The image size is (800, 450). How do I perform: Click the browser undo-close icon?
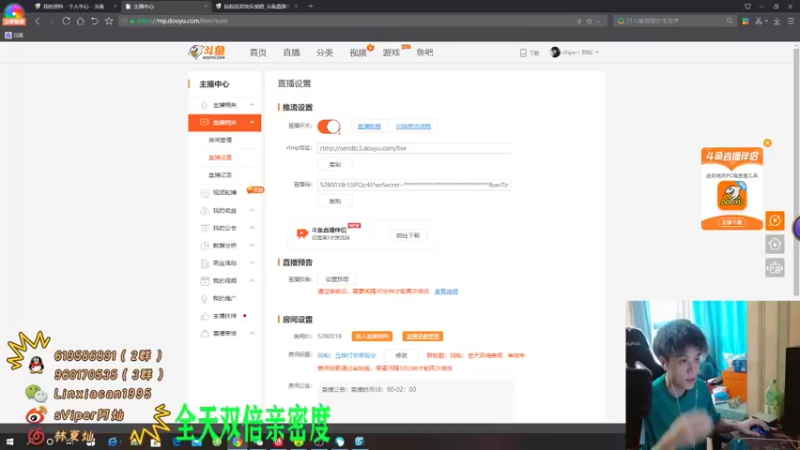94,21
